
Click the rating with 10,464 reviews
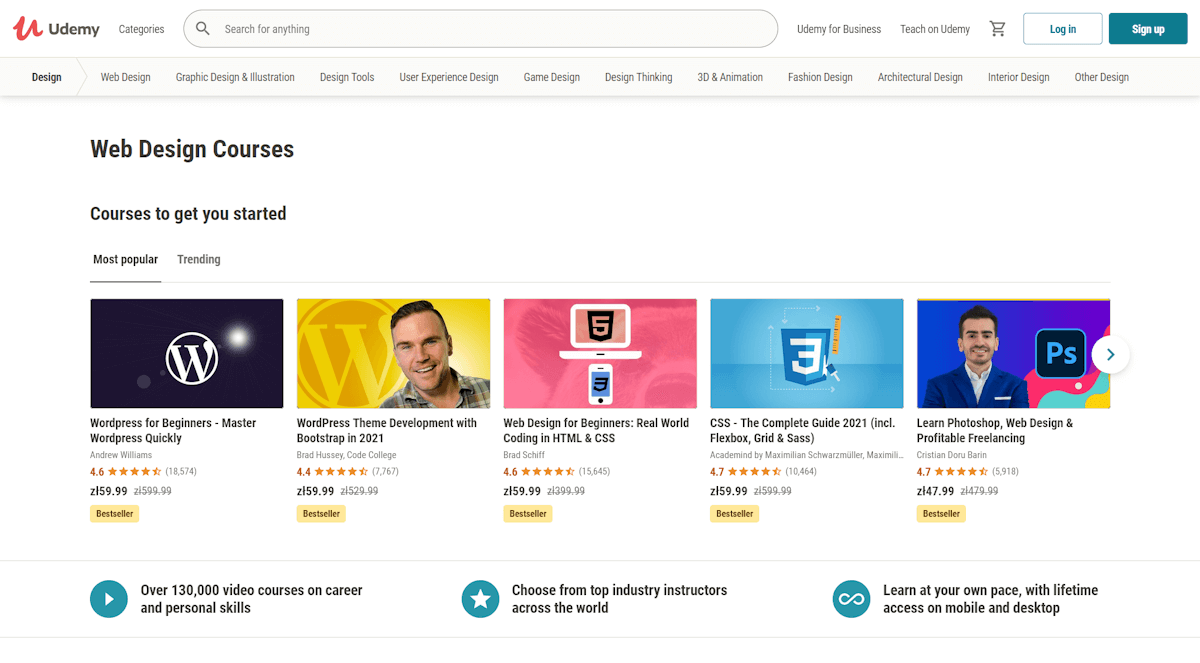tap(763, 471)
